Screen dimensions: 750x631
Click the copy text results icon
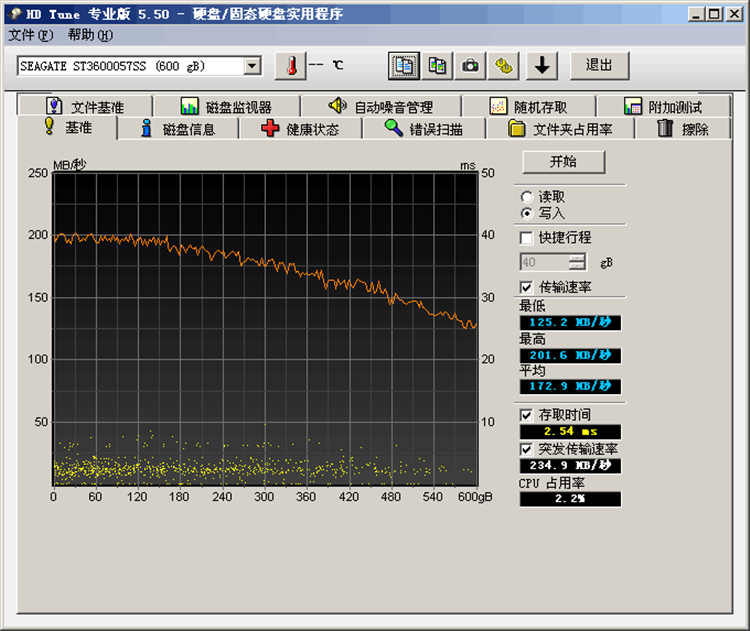403,66
